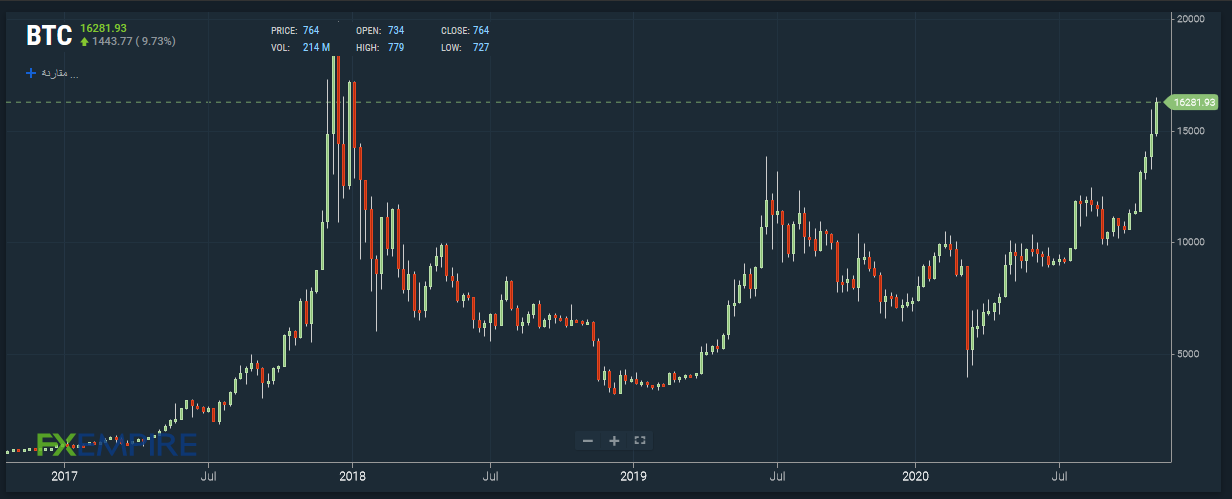Click the PRICE value 764
This screenshot has height=499, width=1232.
click(311, 31)
